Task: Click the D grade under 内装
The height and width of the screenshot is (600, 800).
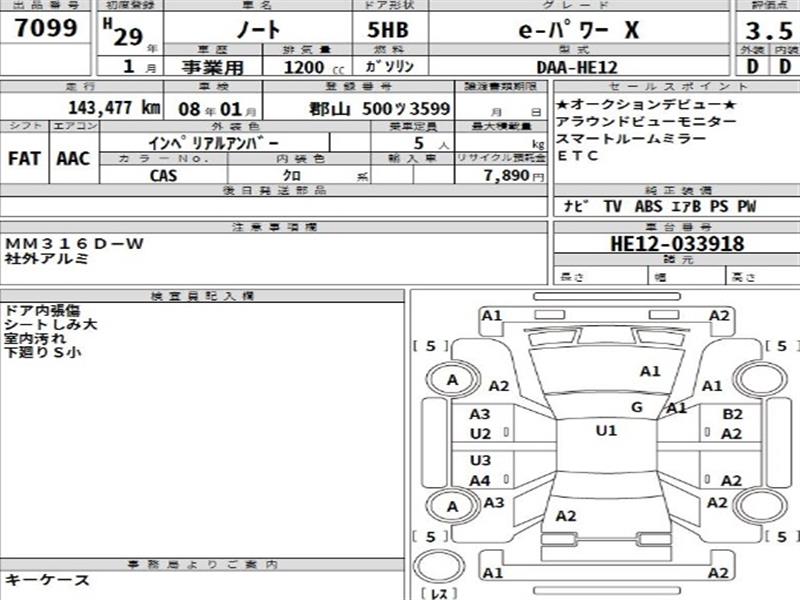Action: (785, 66)
